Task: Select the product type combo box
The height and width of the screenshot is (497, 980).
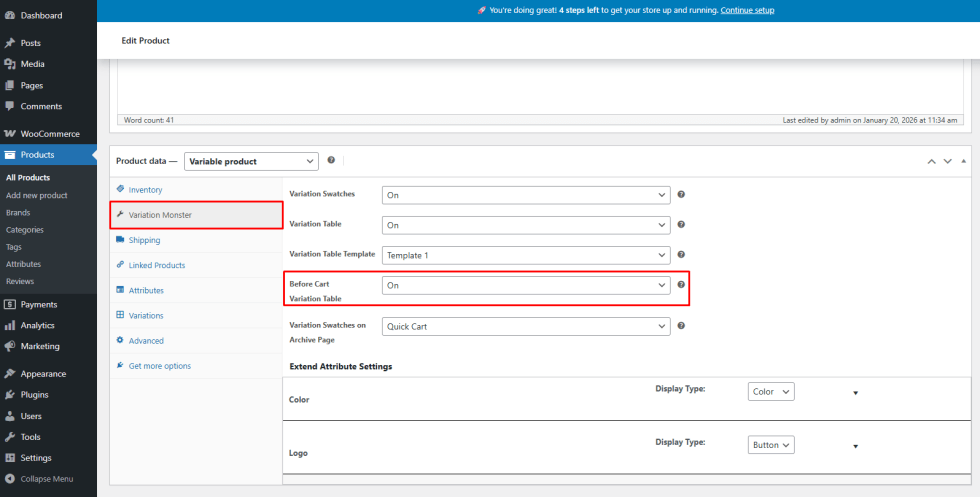Action: tap(251, 161)
